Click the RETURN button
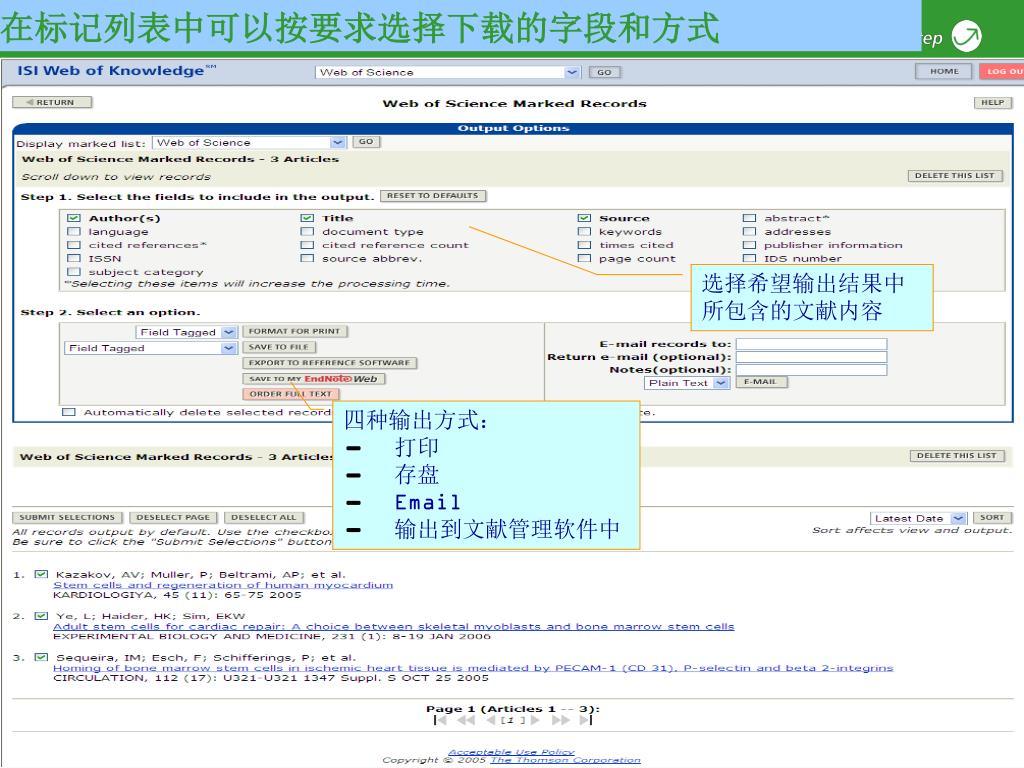The width and height of the screenshot is (1024, 768). tap(52, 103)
